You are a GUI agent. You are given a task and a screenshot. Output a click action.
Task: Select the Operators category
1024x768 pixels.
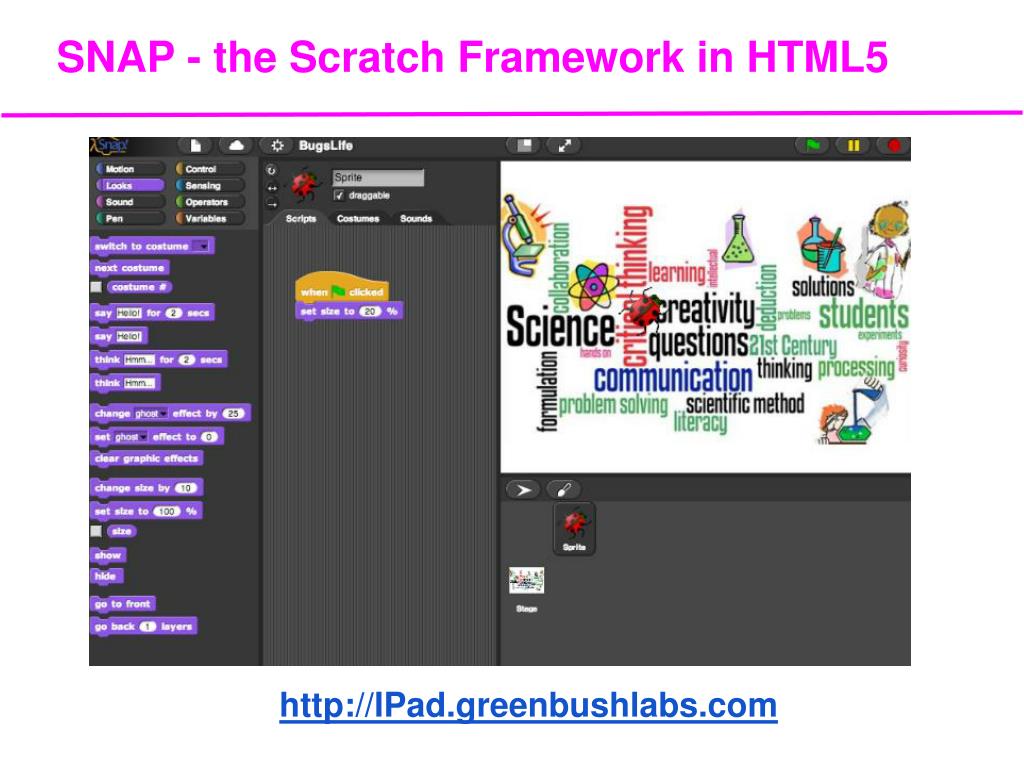tap(209, 202)
